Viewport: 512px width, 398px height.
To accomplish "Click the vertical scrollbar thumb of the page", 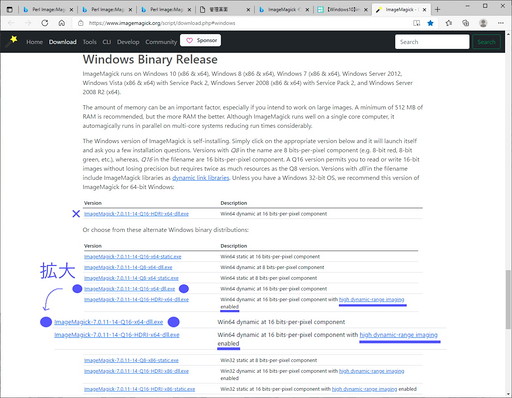I will [508, 299].
